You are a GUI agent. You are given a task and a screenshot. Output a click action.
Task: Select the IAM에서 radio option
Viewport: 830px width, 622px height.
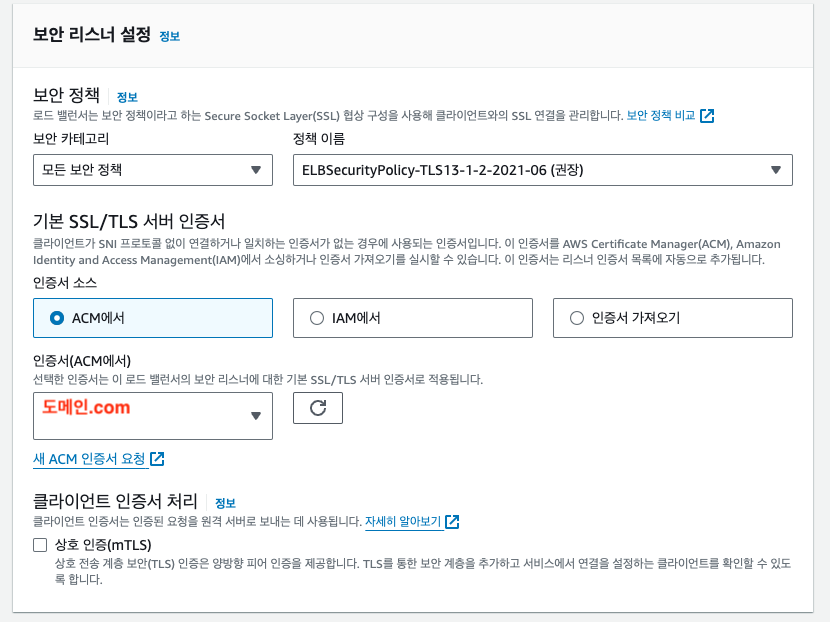click(x=412, y=318)
